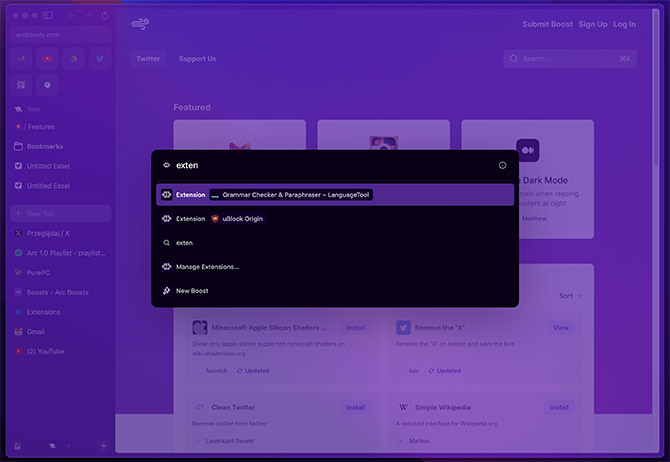Click the Dark Mode featured card icon
The height and width of the screenshot is (462, 670).
click(x=527, y=150)
